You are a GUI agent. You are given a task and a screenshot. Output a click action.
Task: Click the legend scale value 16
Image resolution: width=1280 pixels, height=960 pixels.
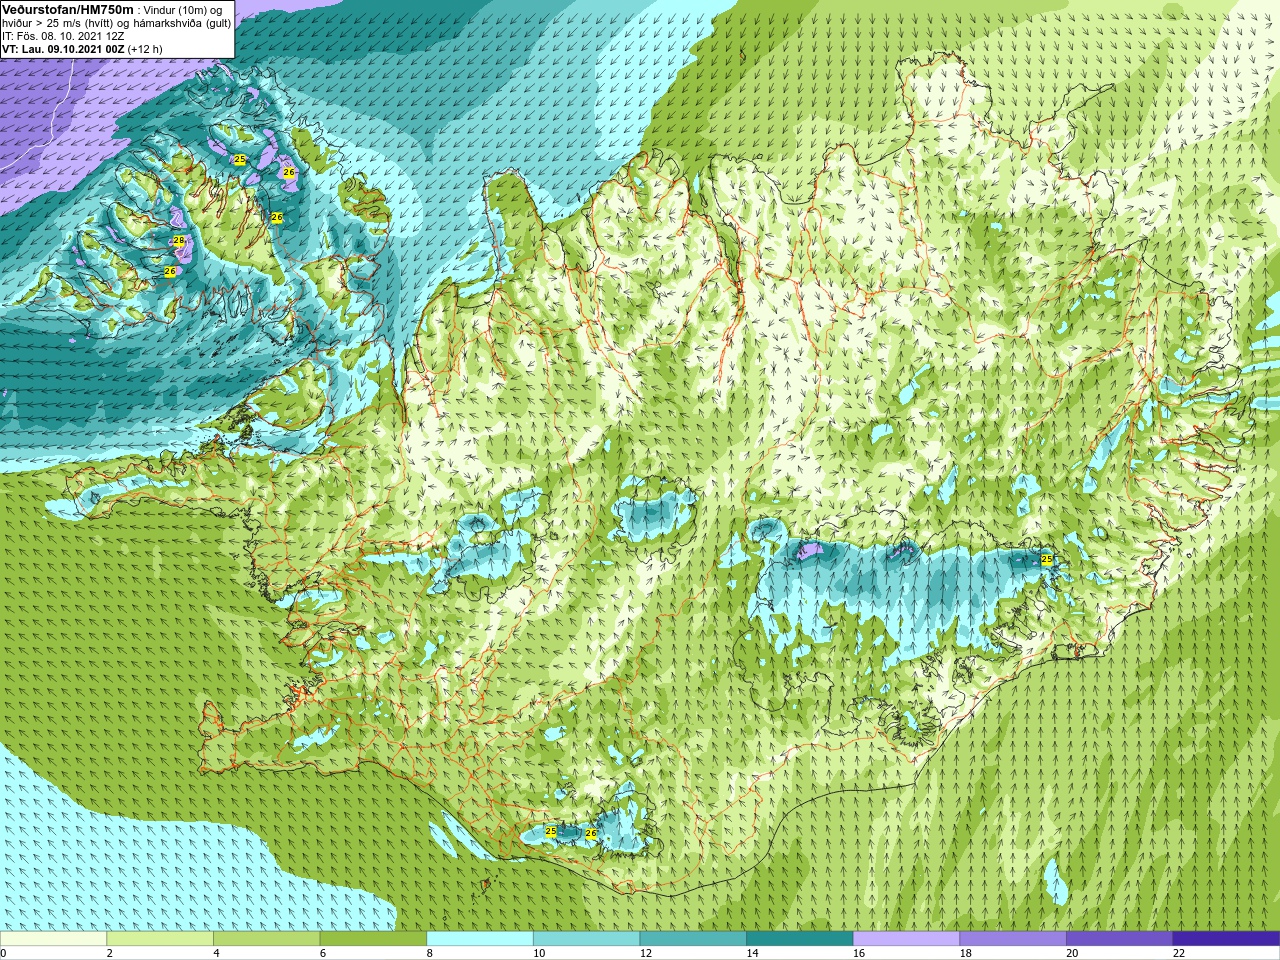click(x=859, y=954)
